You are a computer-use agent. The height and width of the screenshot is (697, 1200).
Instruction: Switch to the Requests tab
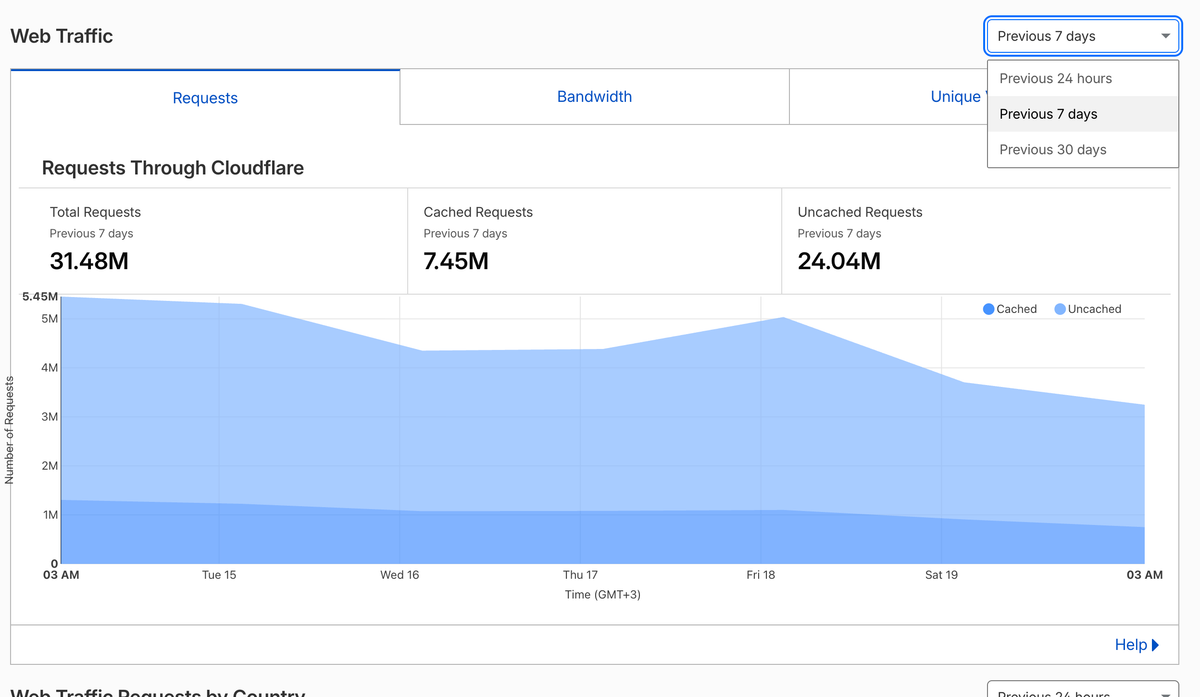[205, 98]
